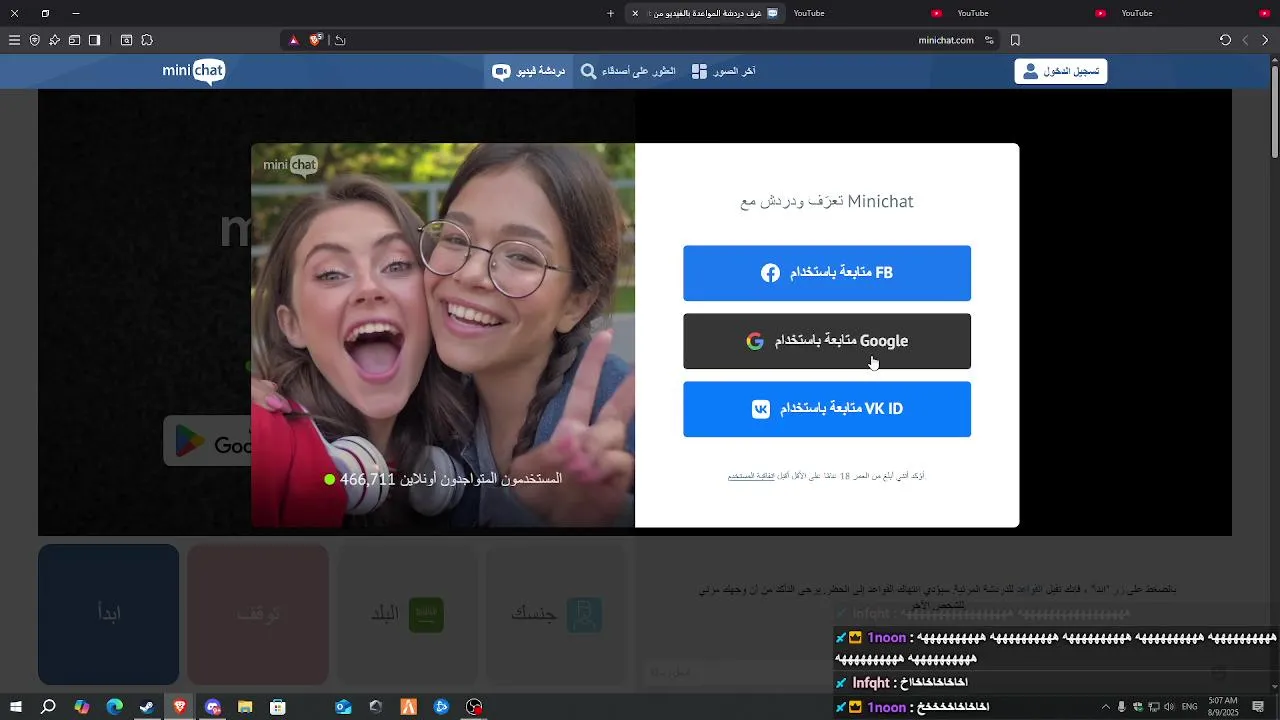Open site settings icon beside minichat.com
Screen dimensions: 1280x720
[989, 40]
